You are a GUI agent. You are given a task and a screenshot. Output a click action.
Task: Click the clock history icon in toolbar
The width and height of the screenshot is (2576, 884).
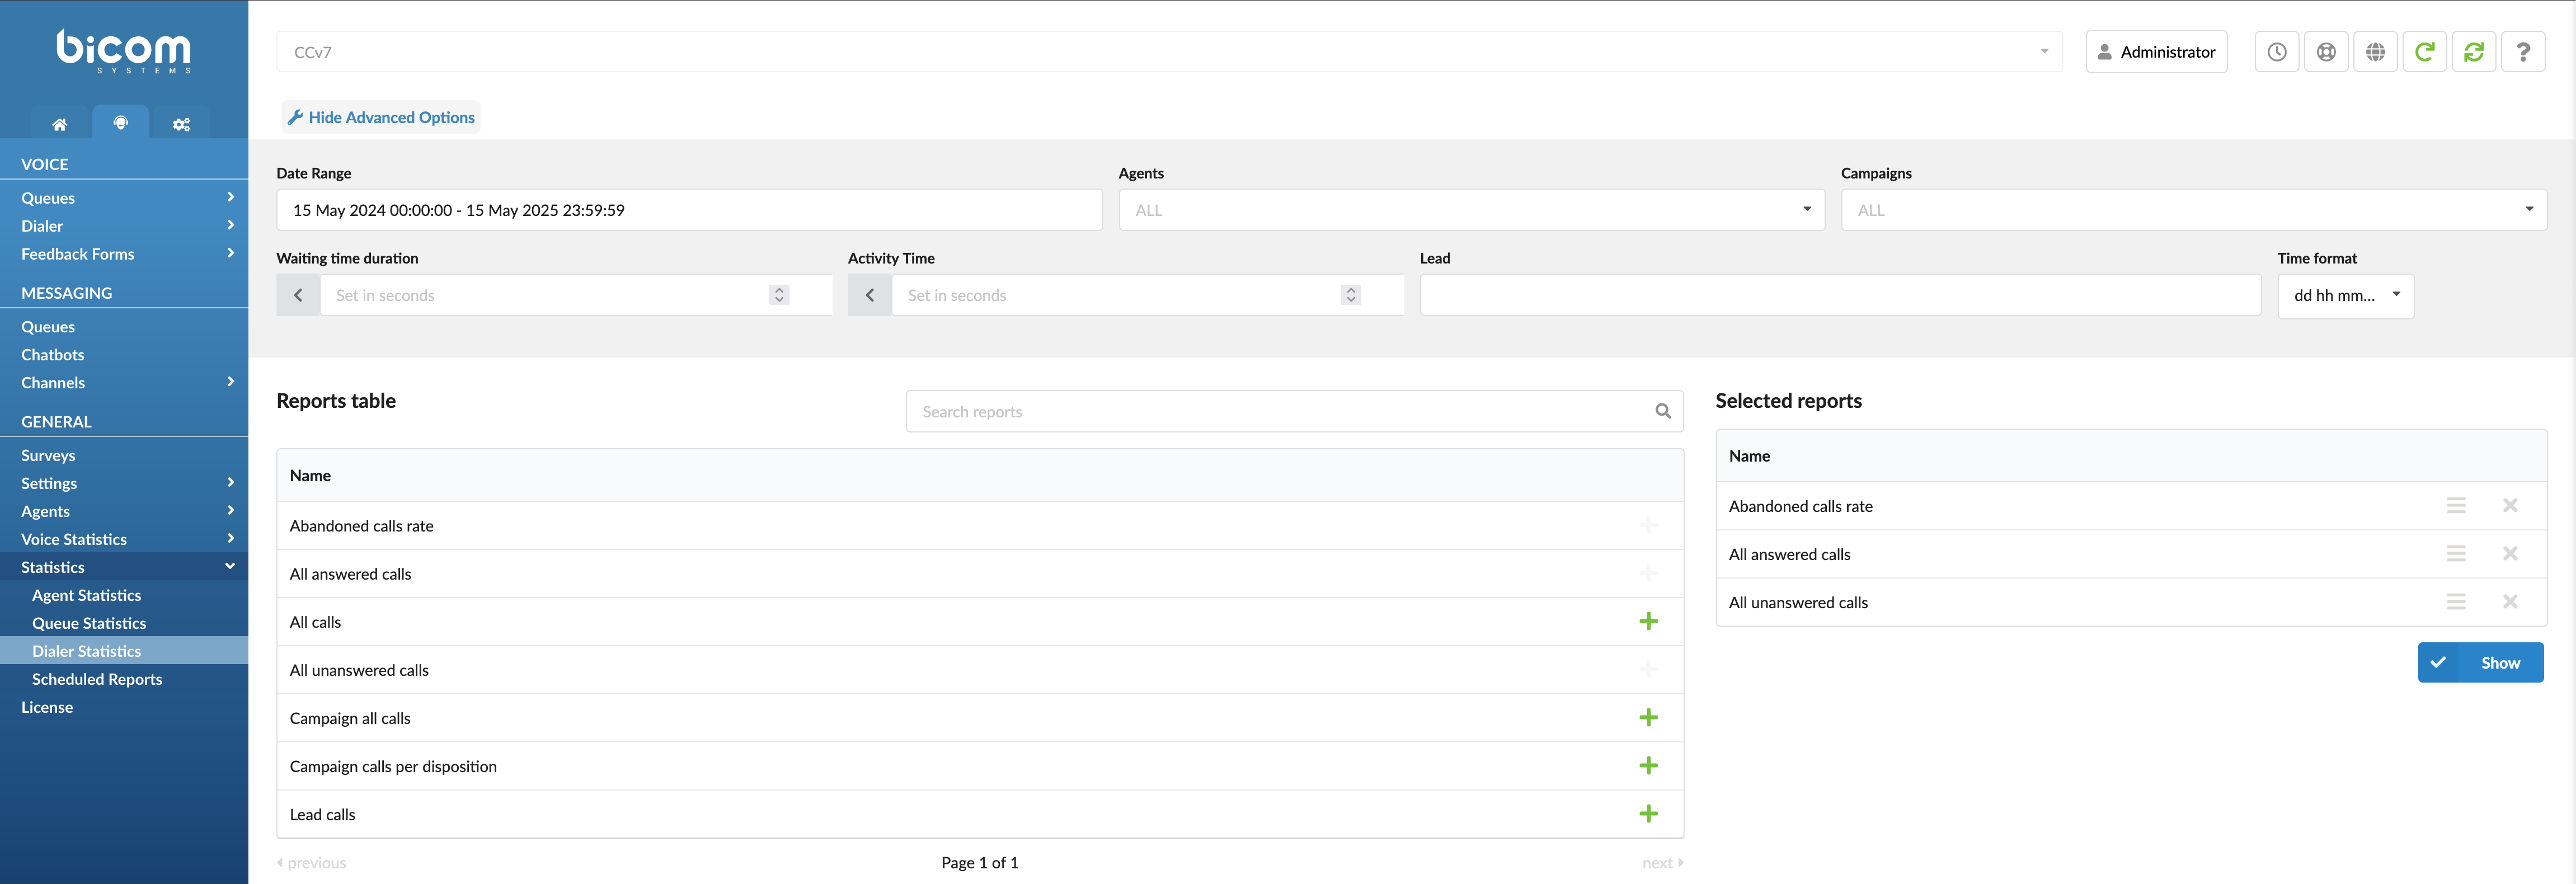(x=2277, y=51)
